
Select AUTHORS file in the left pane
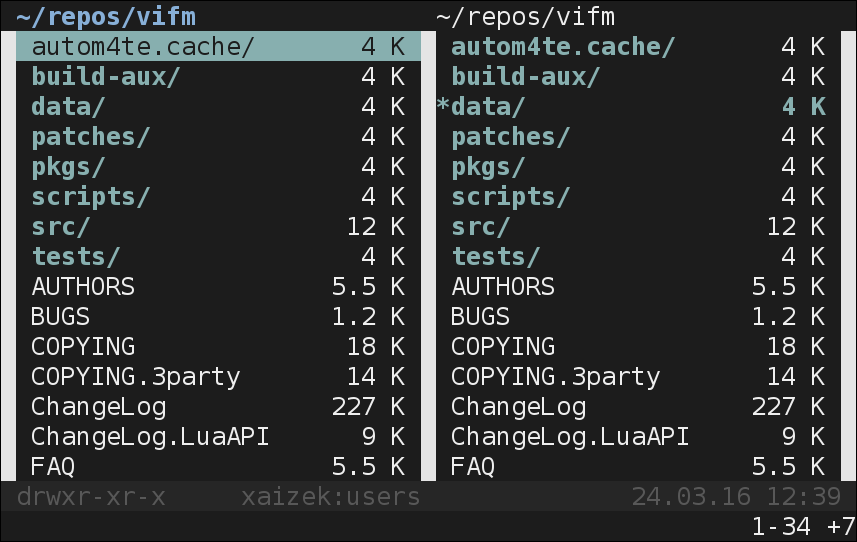click(x=219, y=286)
